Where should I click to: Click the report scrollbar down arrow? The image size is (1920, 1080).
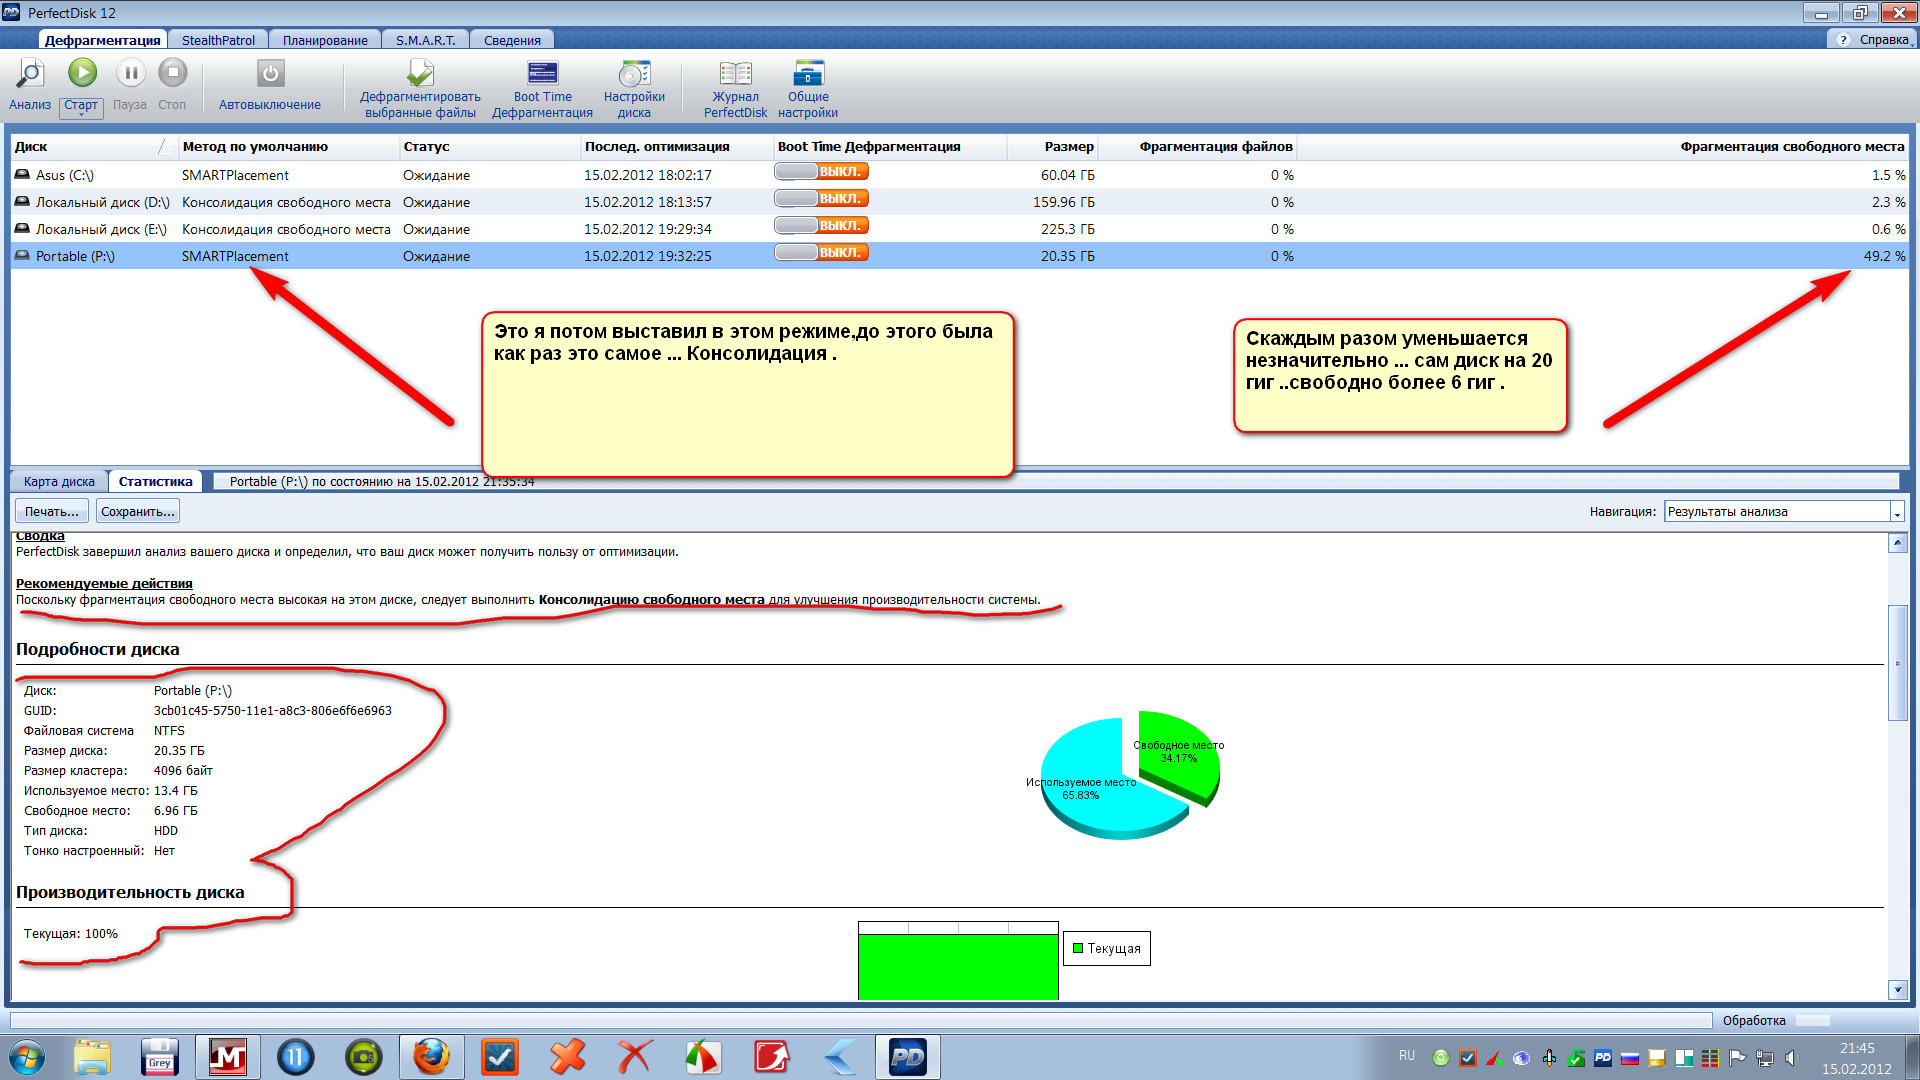click(x=1897, y=990)
